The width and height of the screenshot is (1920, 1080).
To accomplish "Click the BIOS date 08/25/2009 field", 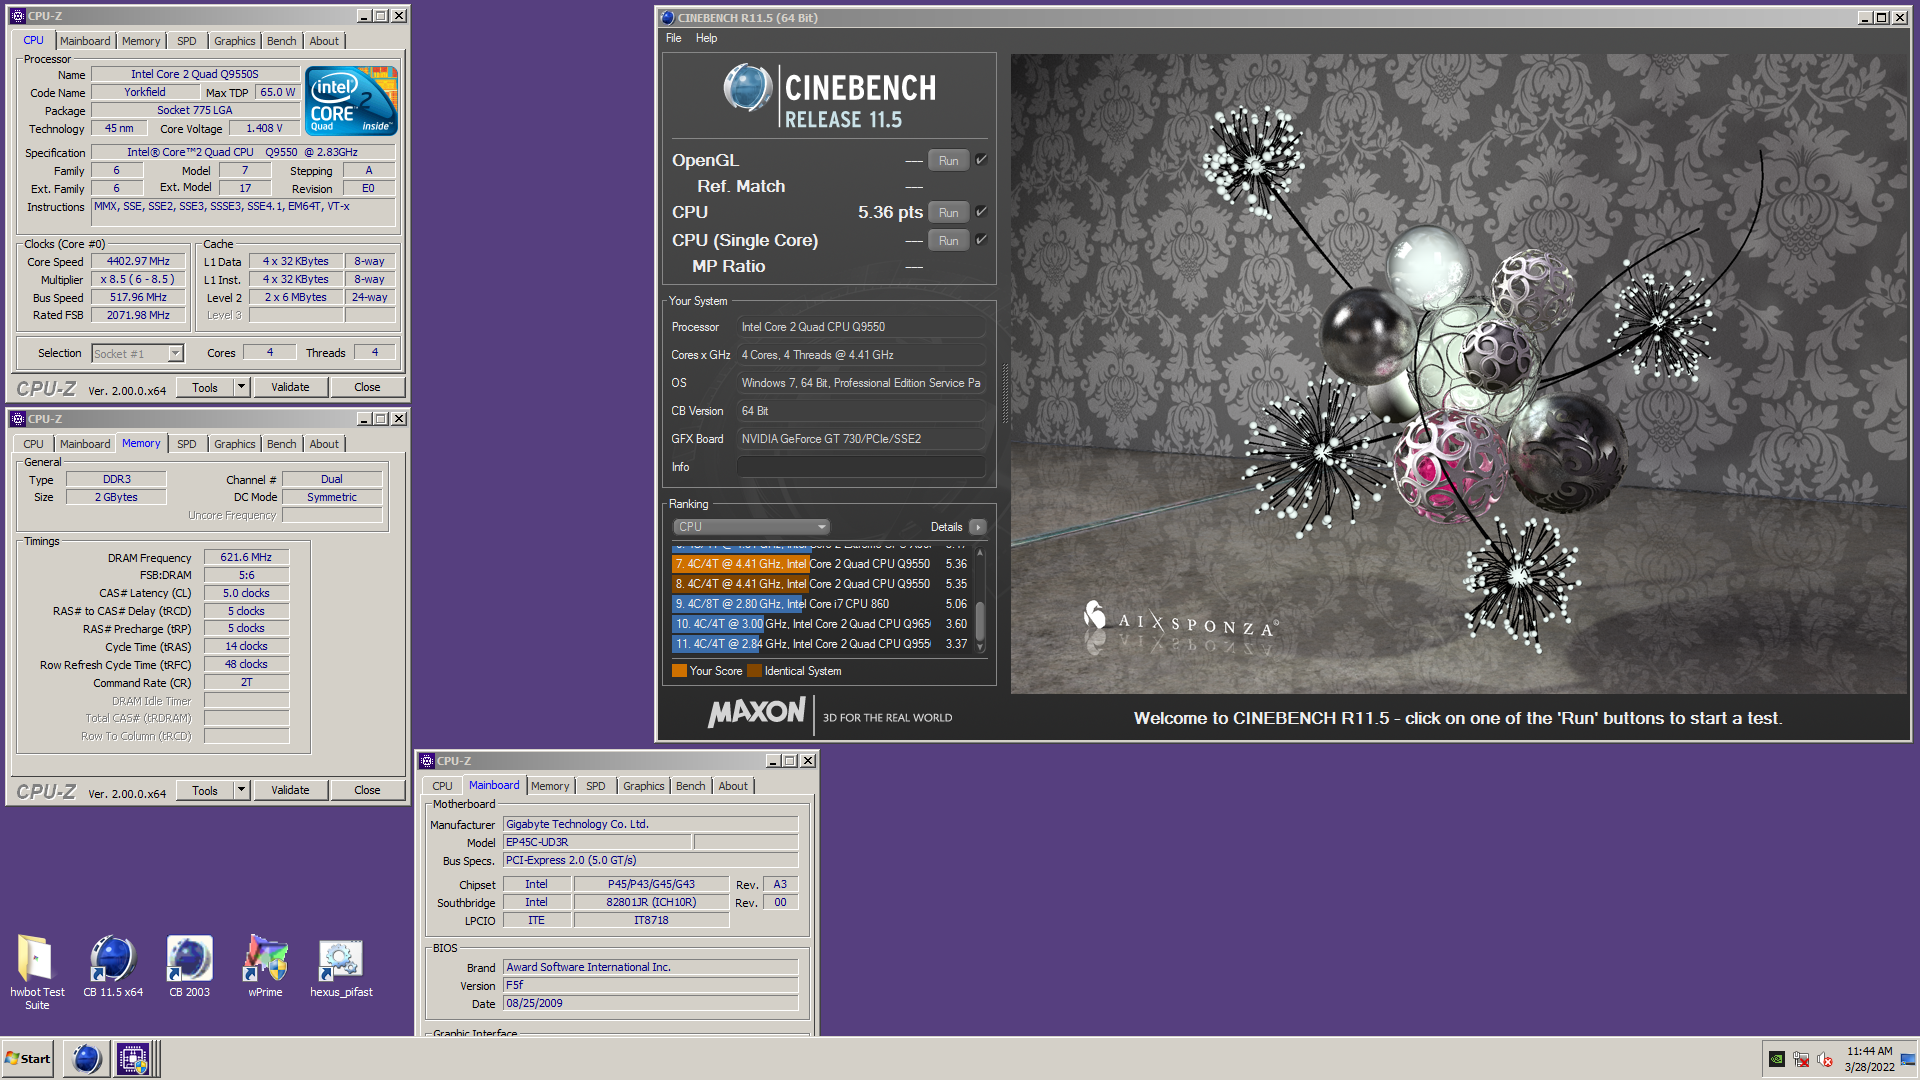I will point(650,1003).
